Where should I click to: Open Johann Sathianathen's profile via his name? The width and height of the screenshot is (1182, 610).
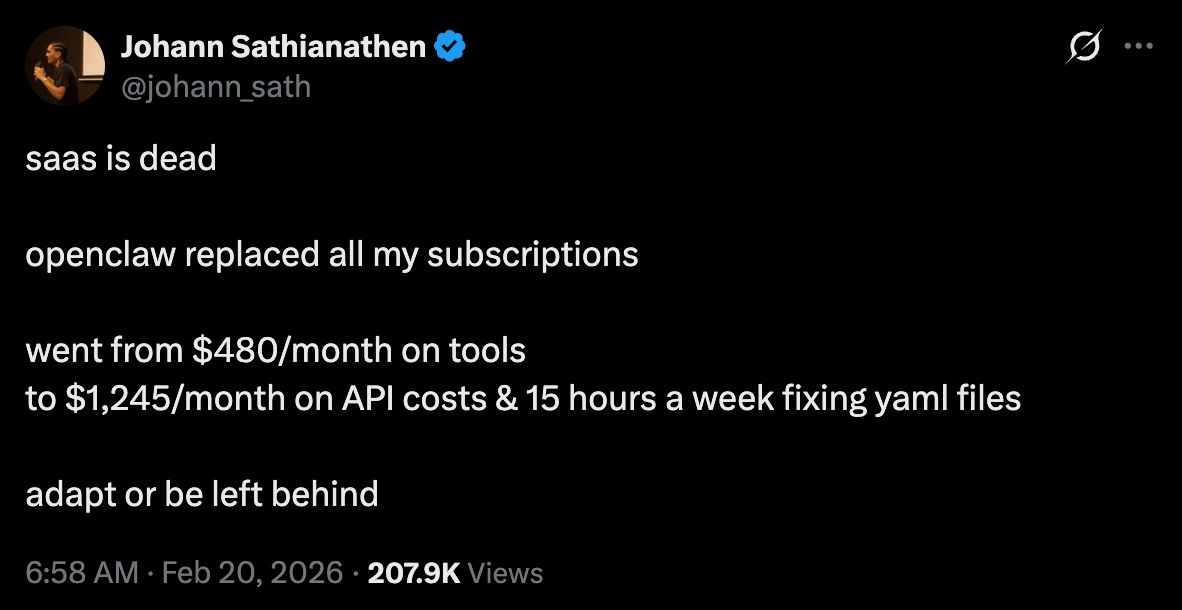pyautogui.click(x=275, y=46)
